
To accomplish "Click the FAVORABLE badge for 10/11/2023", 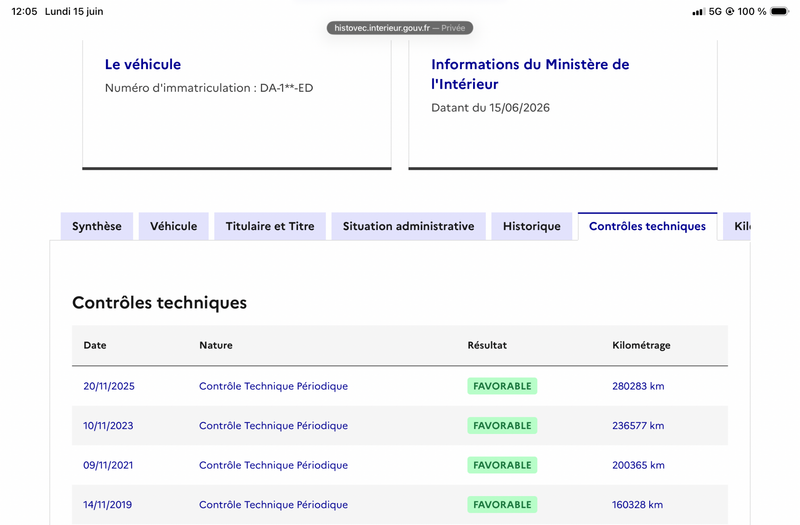I will coord(502,426).
